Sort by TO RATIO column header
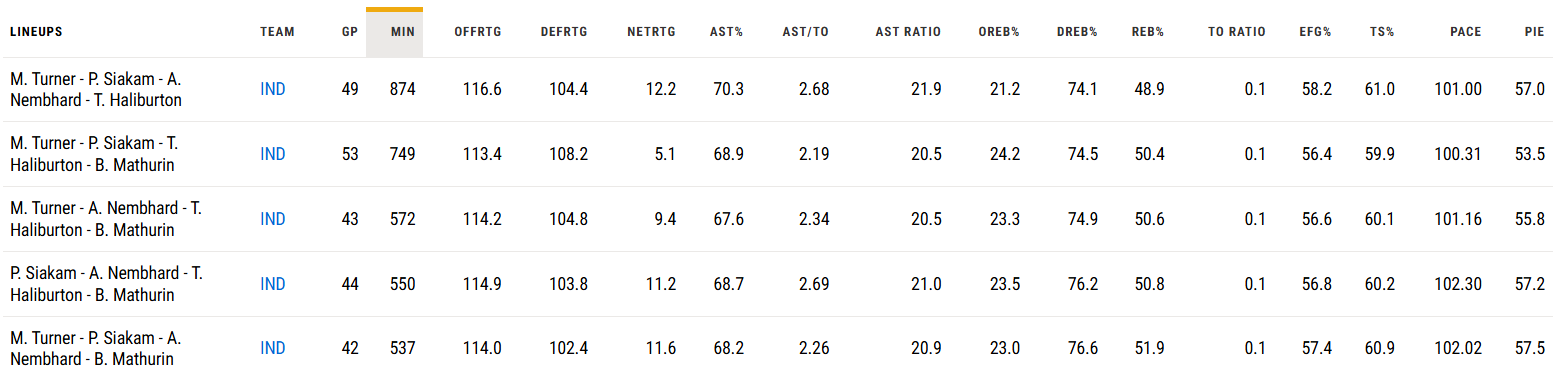The height and width of the screenshot is (372, 1553). click(x=1237, y=32)
